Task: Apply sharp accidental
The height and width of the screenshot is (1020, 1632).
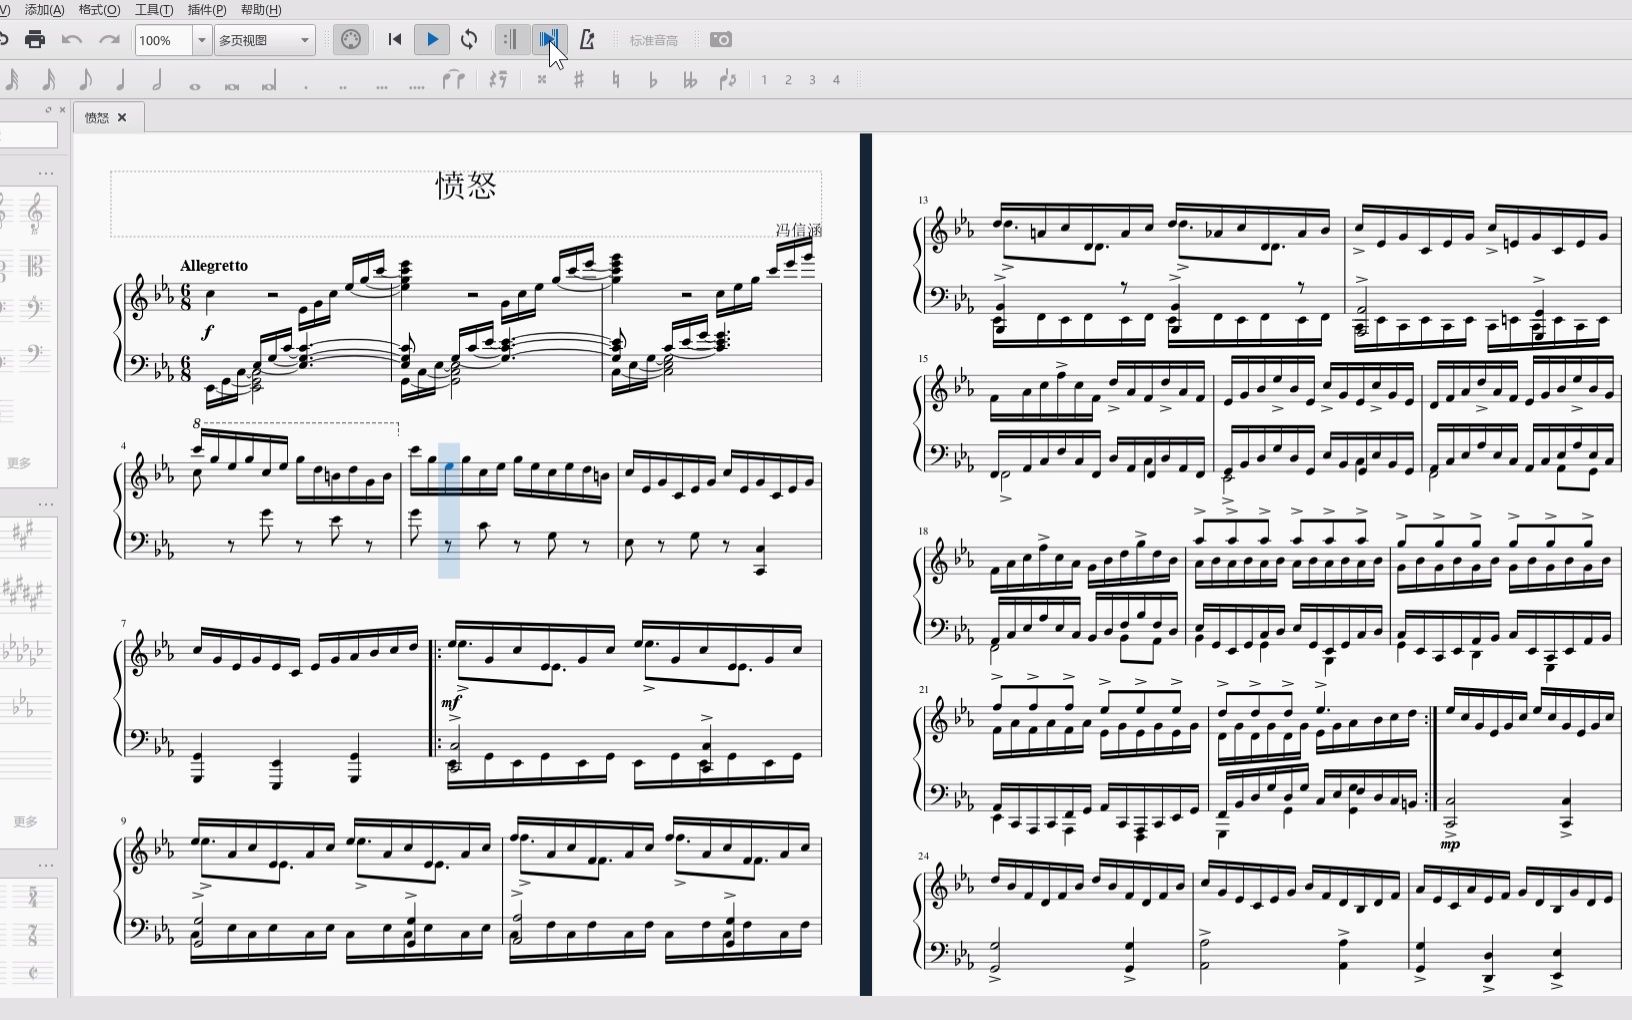Action: click(578, 80)
